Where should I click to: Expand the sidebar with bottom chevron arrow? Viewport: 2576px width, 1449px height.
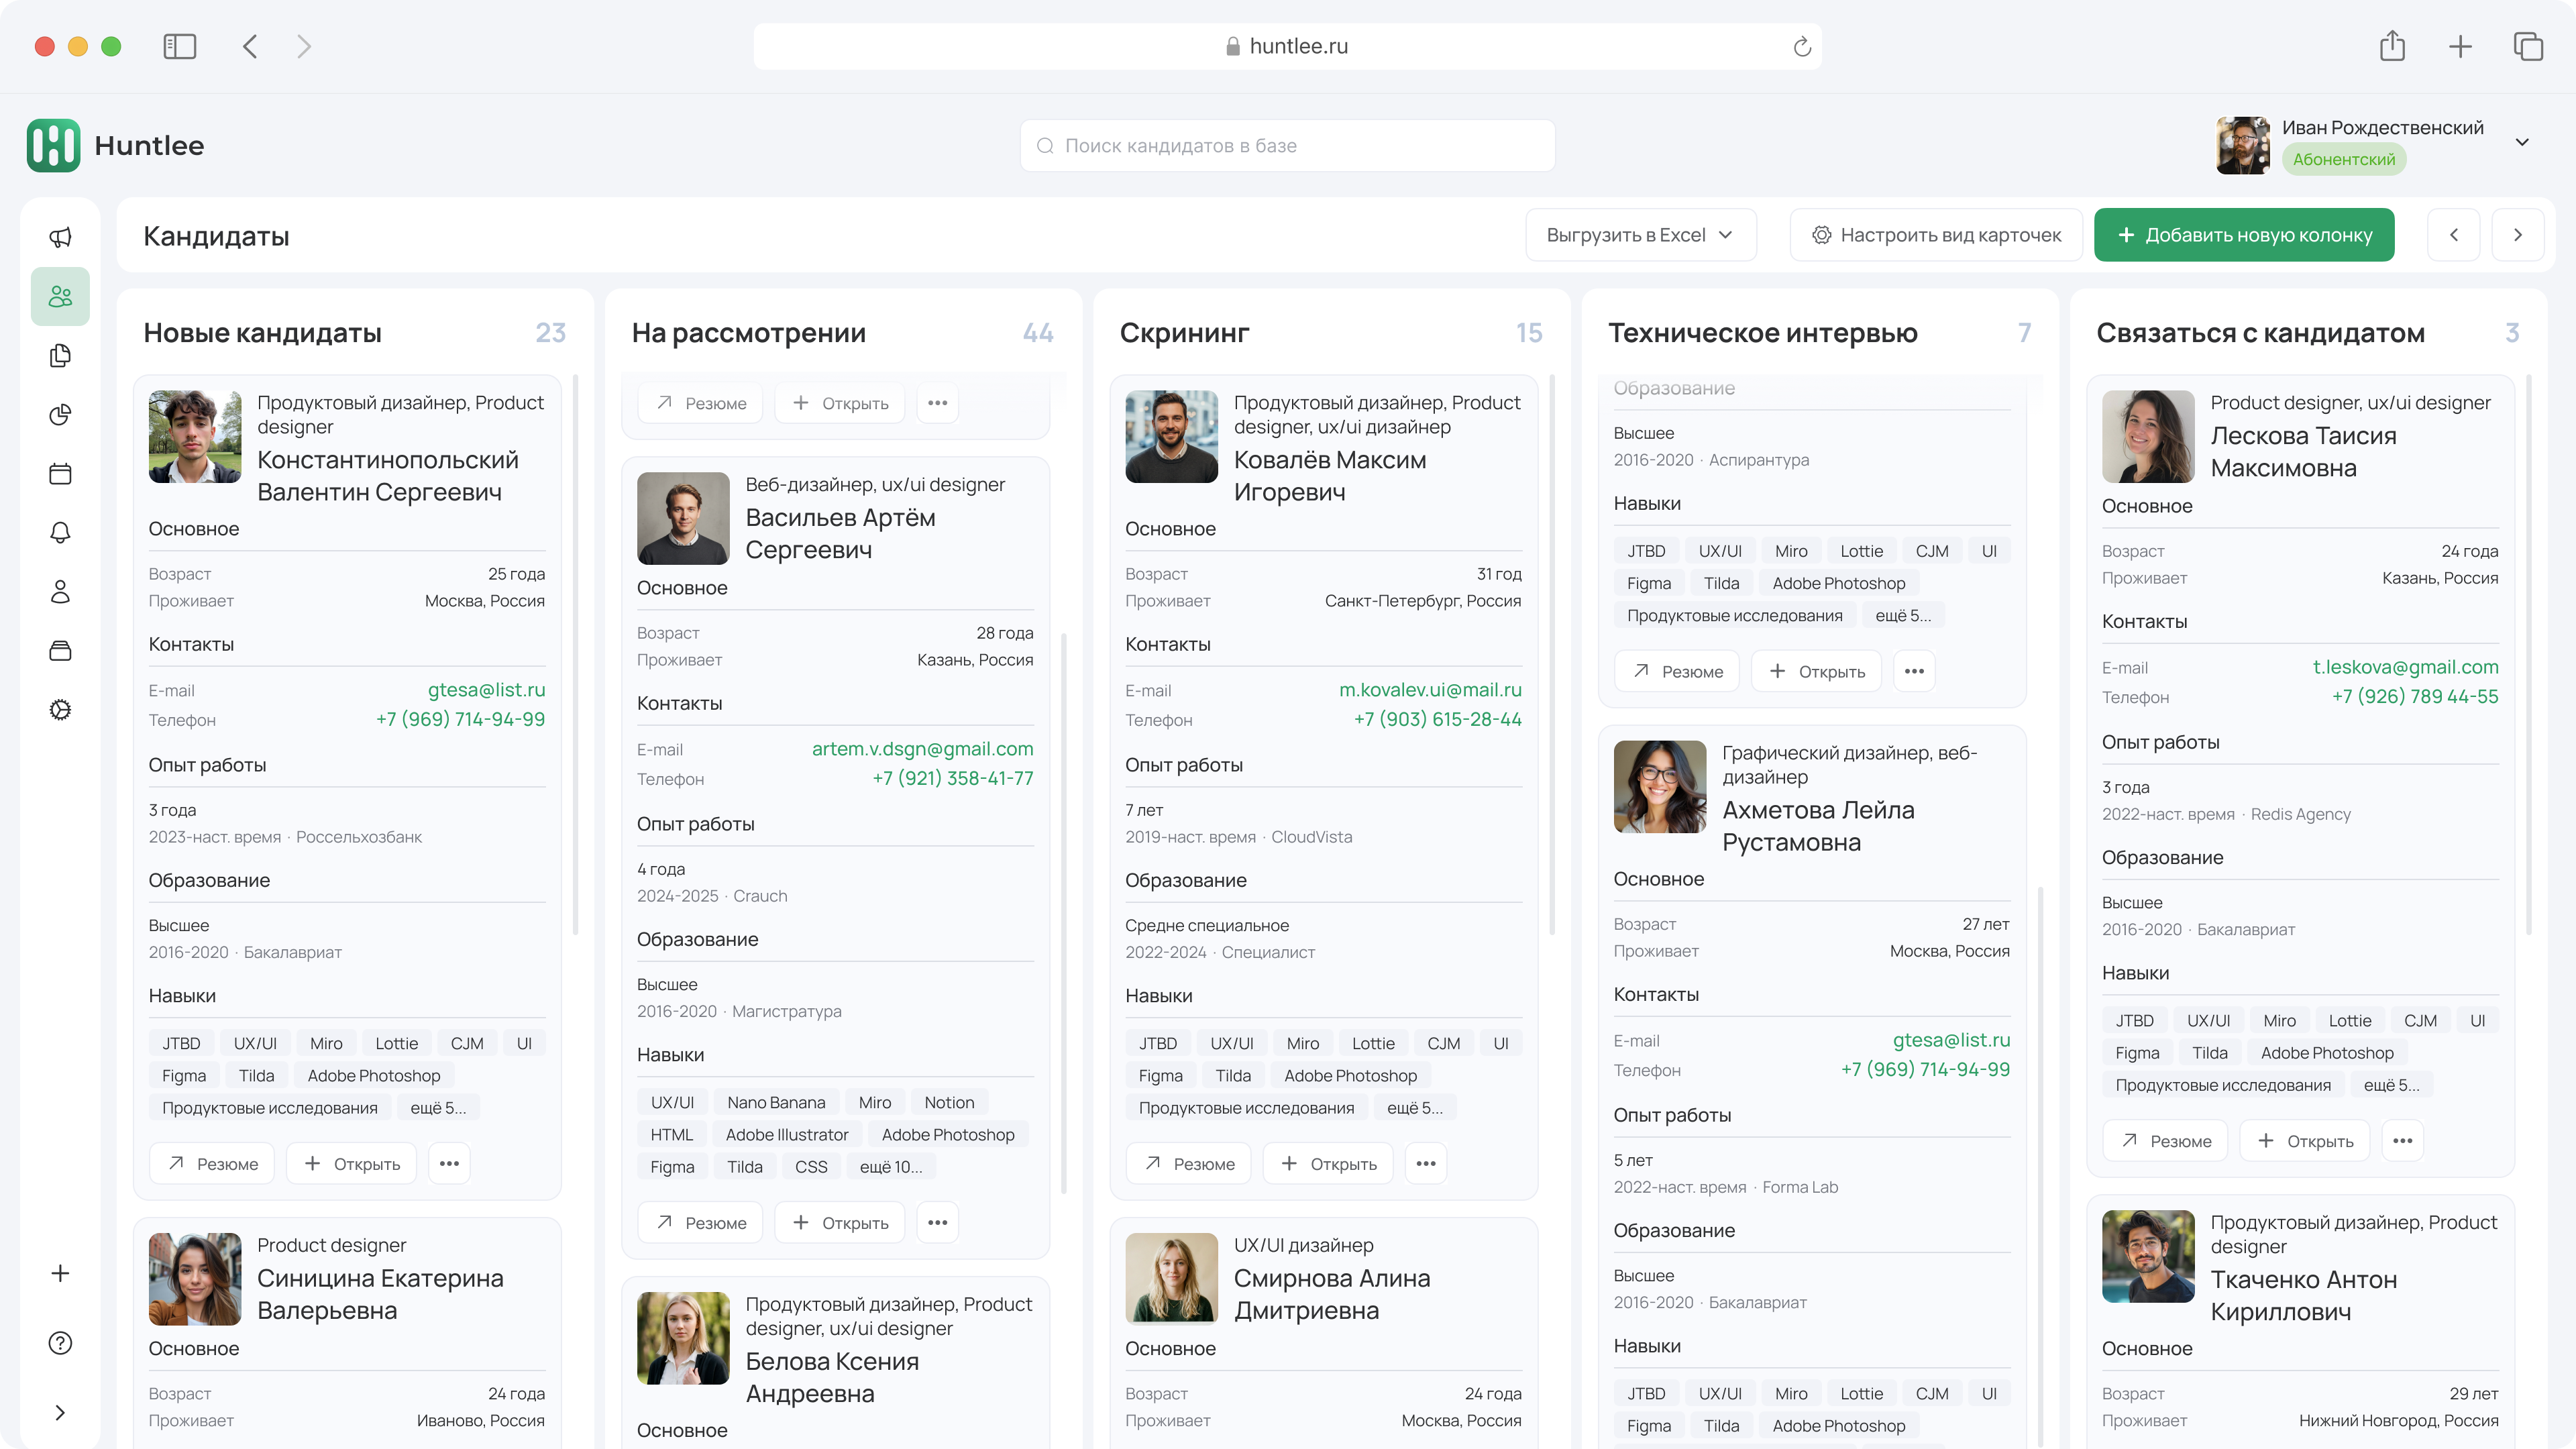tap(60, 1412)
